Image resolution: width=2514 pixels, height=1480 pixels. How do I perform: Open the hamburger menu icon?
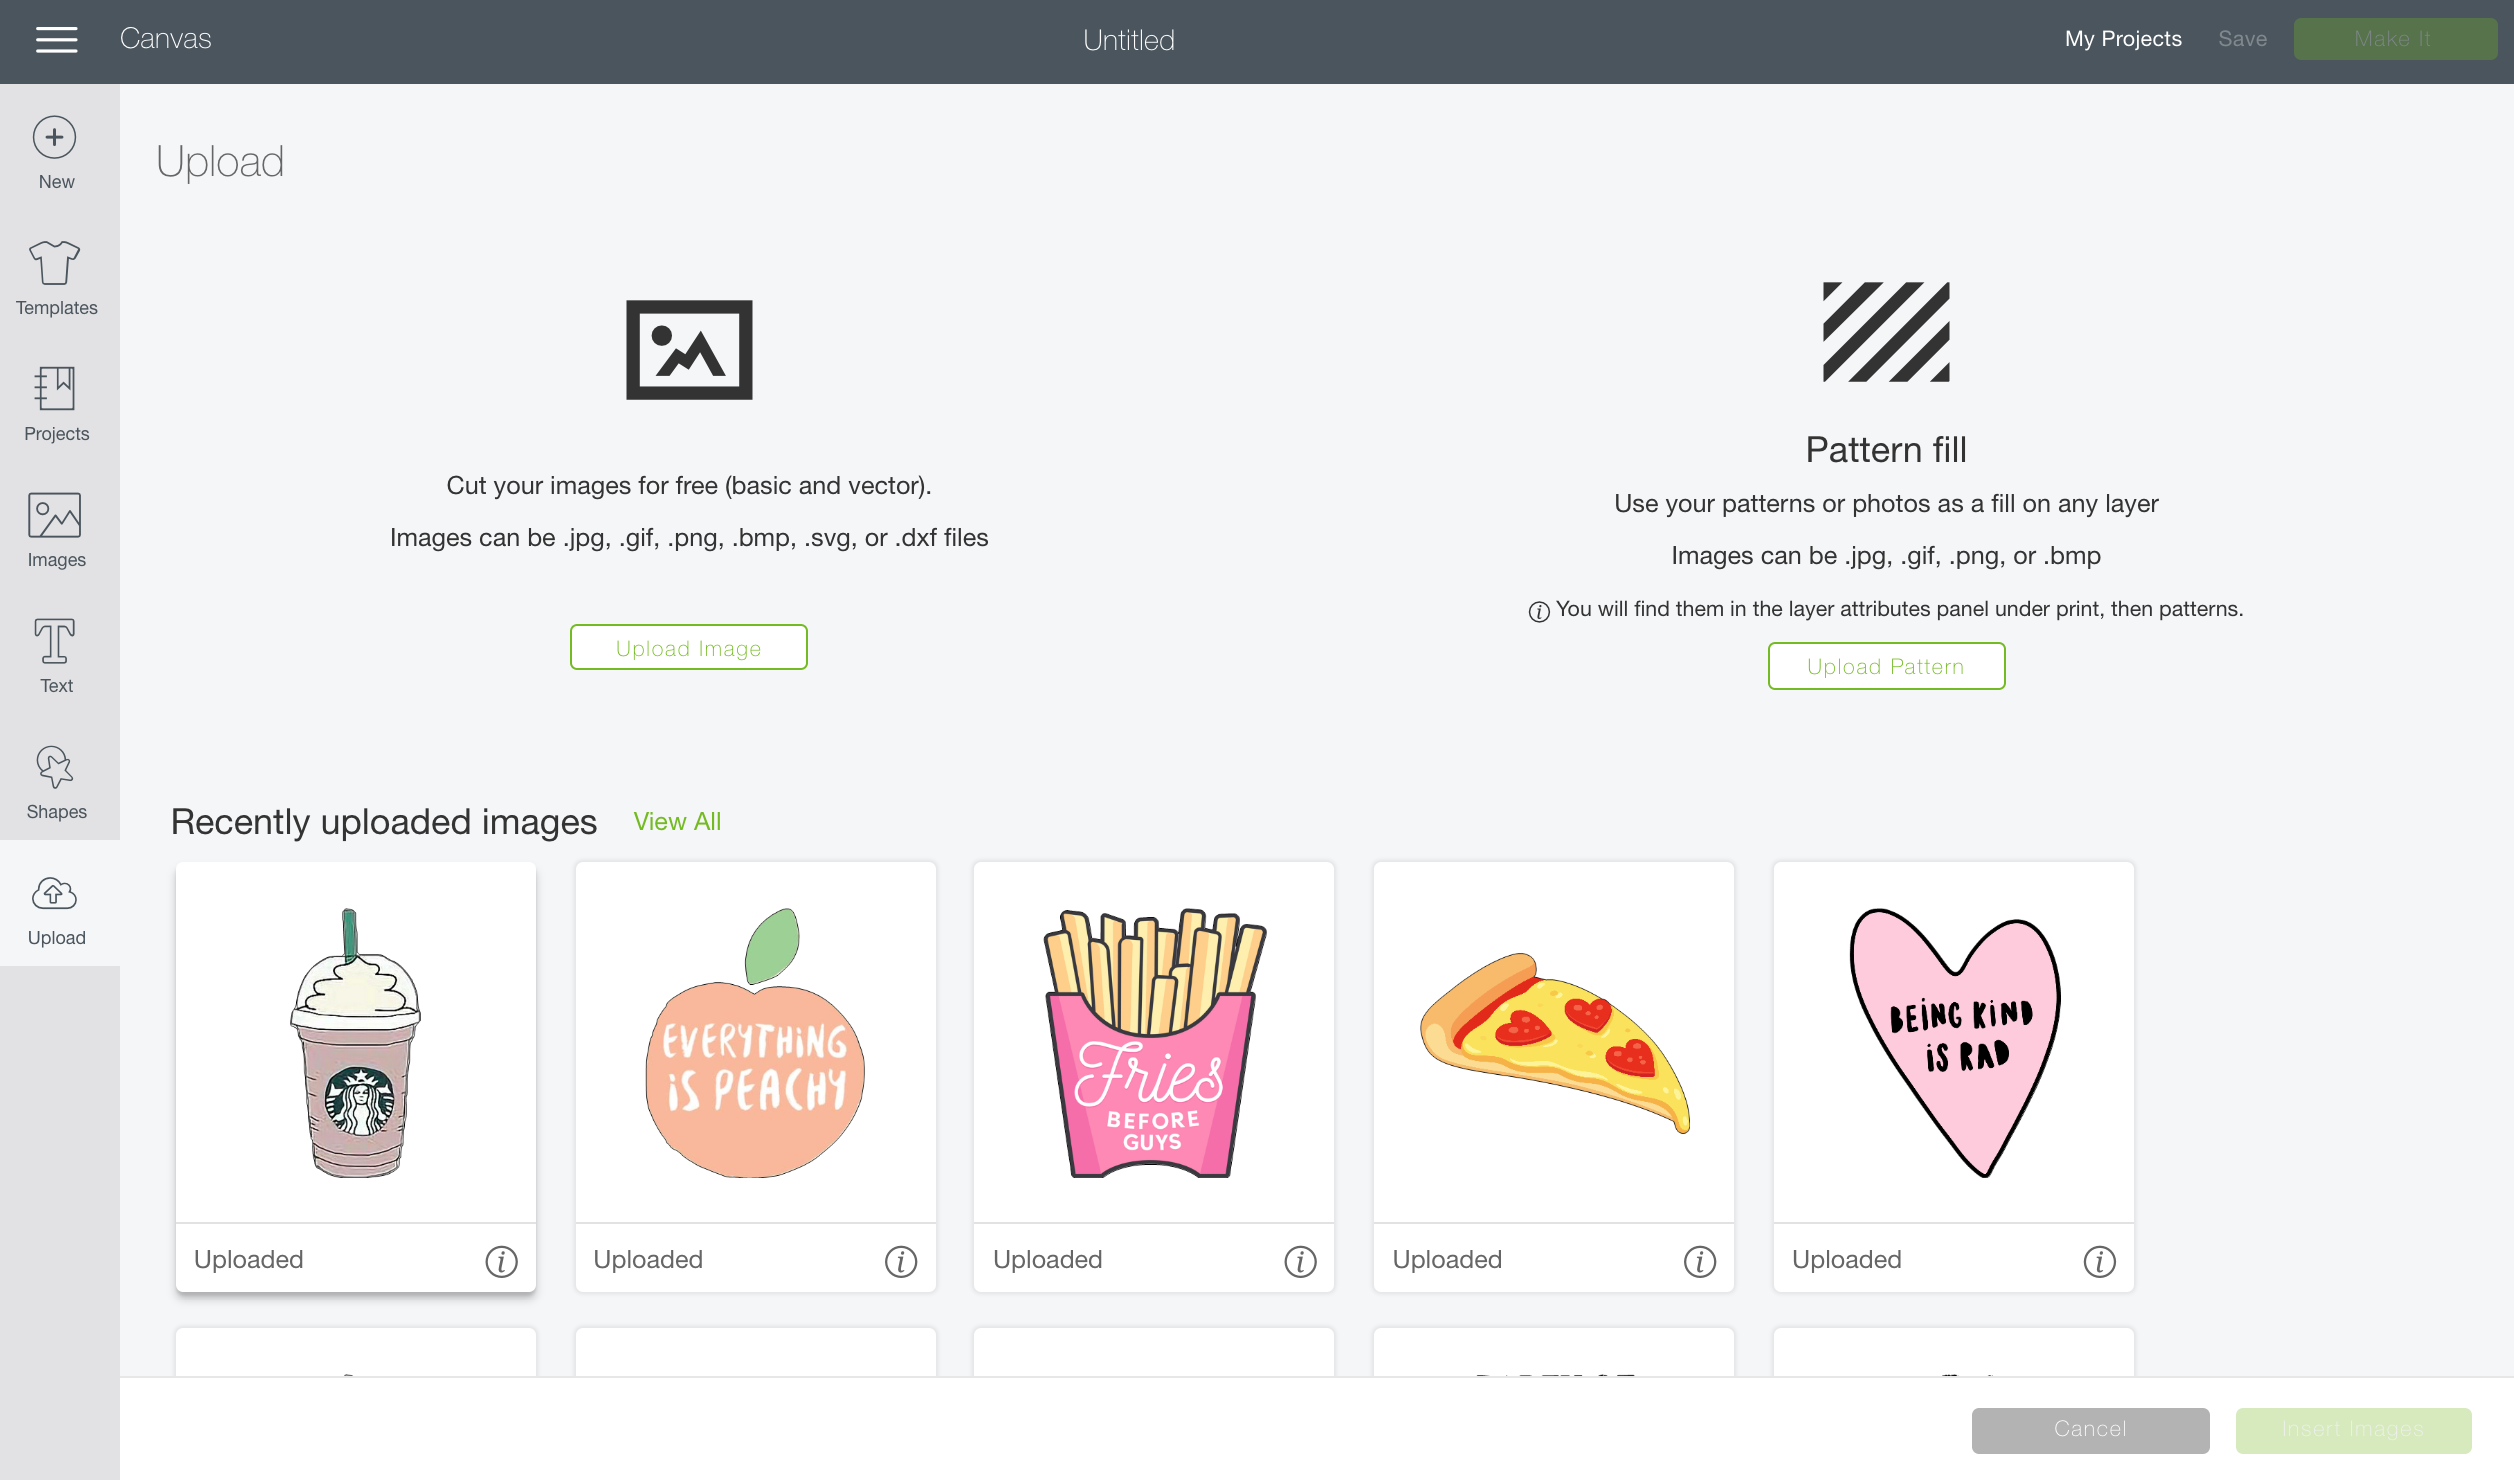(56, 40)
